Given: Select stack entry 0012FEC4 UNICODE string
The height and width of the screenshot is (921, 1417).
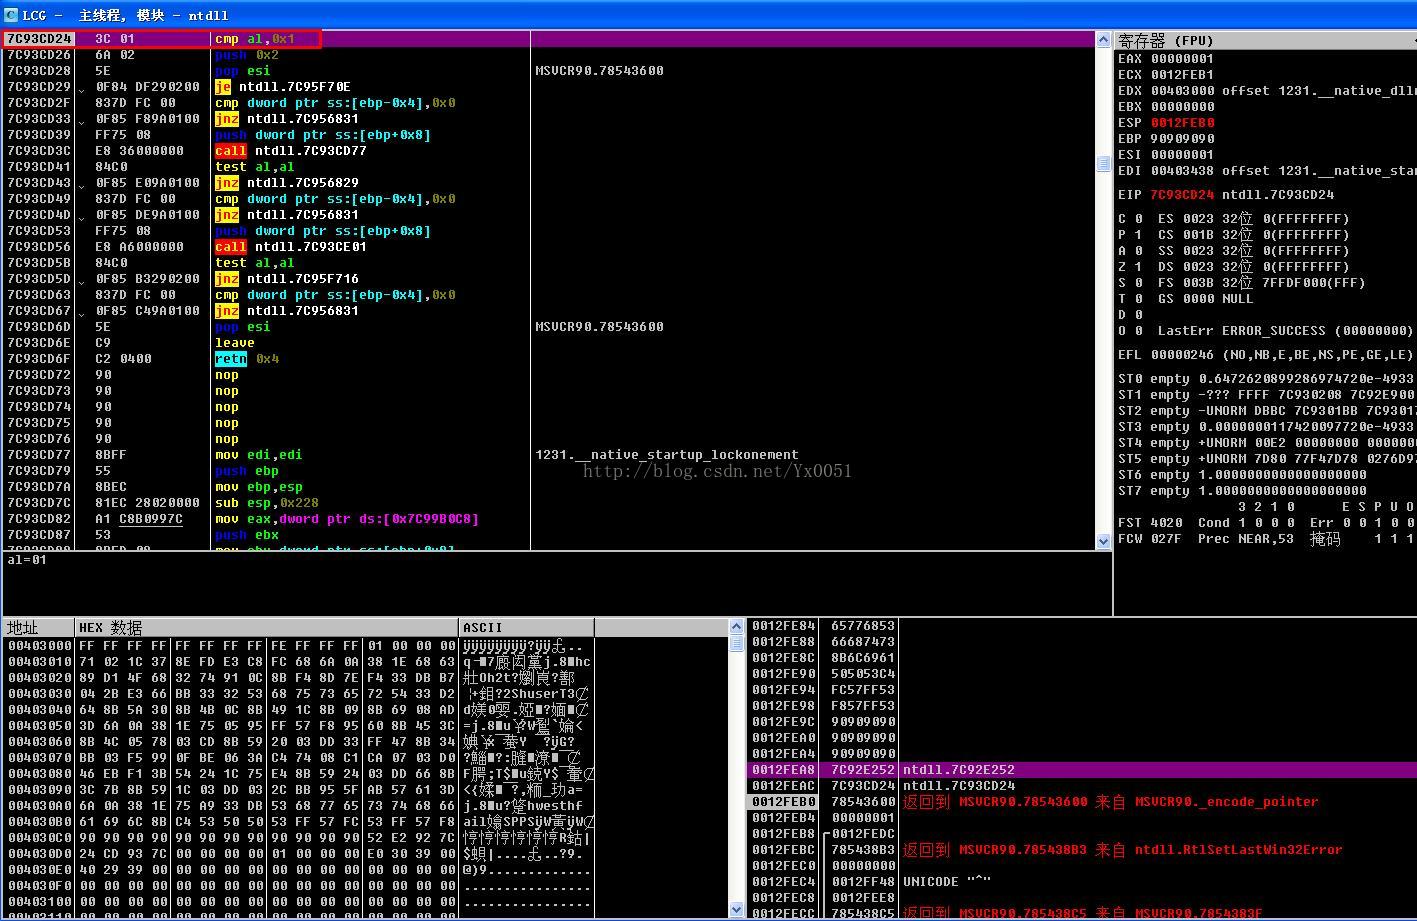Looking at the screenshot, I should pos(1082,882).
